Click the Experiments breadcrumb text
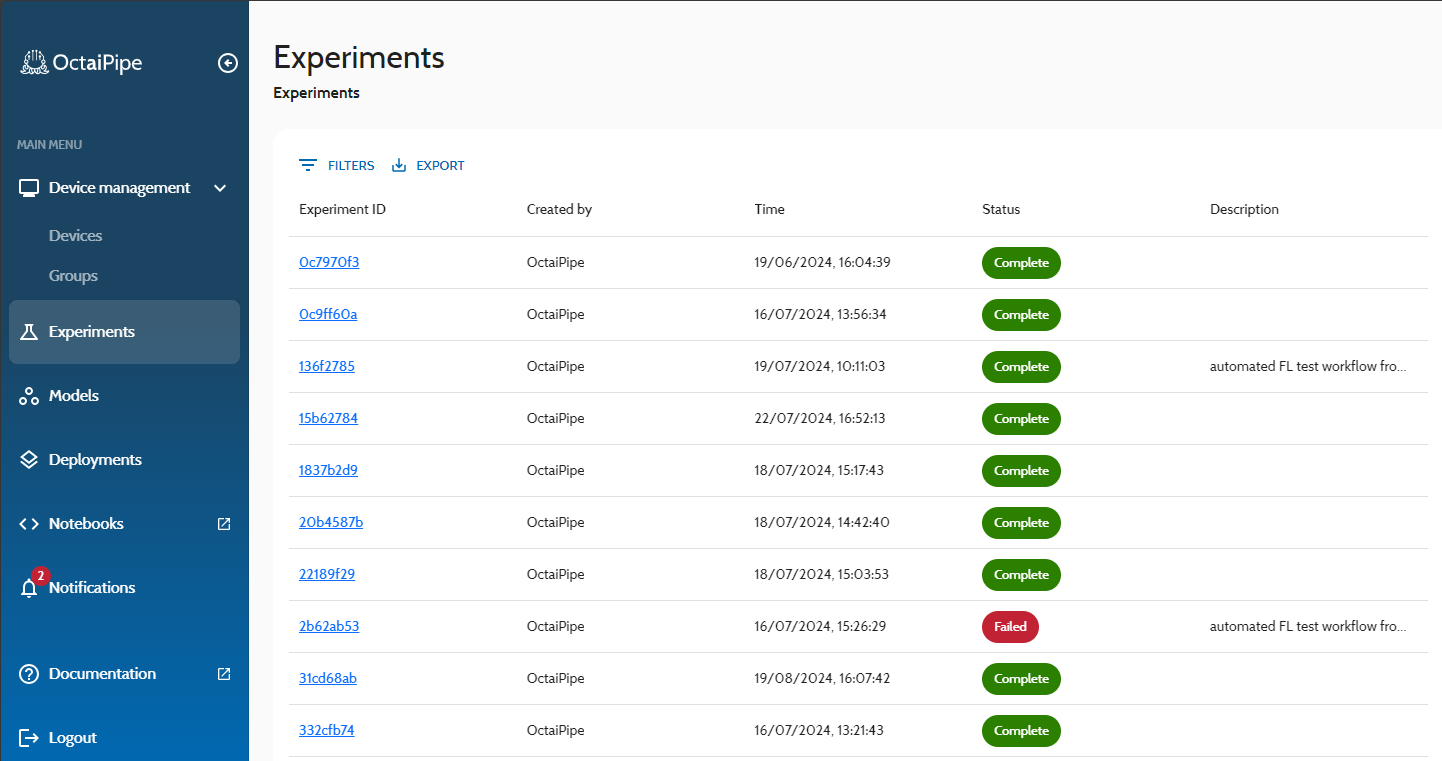1442x761 pixels. tap(316, 93)
